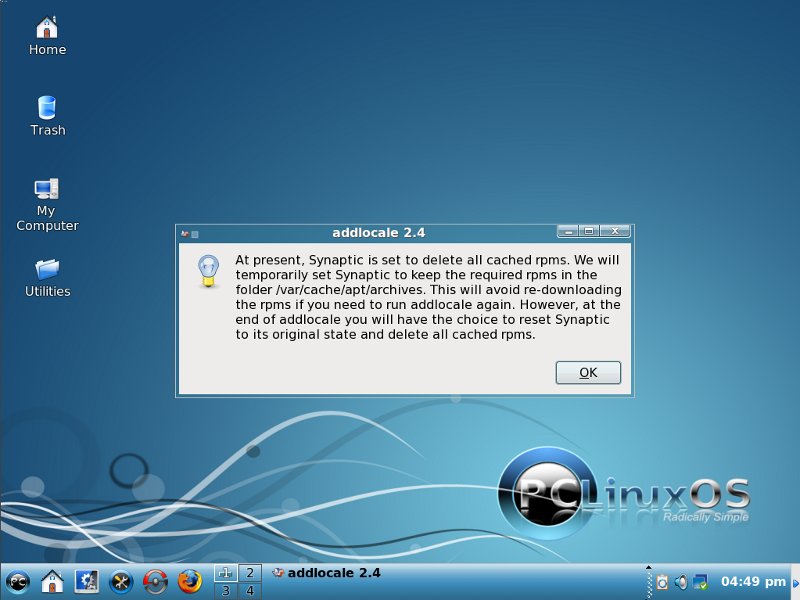Expand the panel hide arrow at right edge

pyautogui.click(x=795, y=581)
